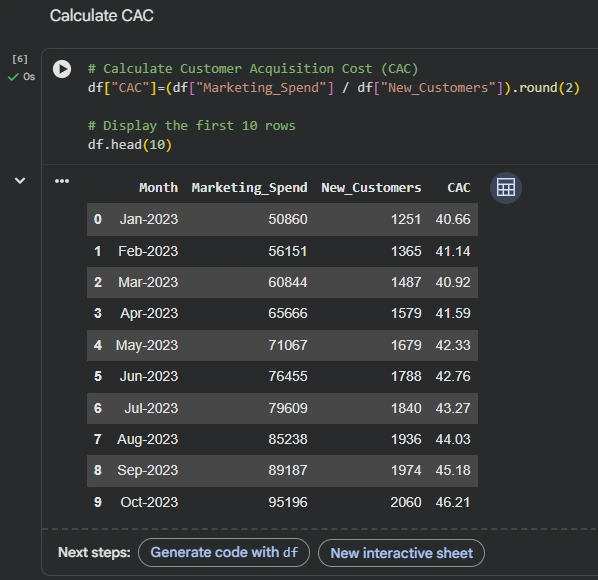Screen dimensions: 598x580
Task: Click the Month column header
Action: pos(159,188)
